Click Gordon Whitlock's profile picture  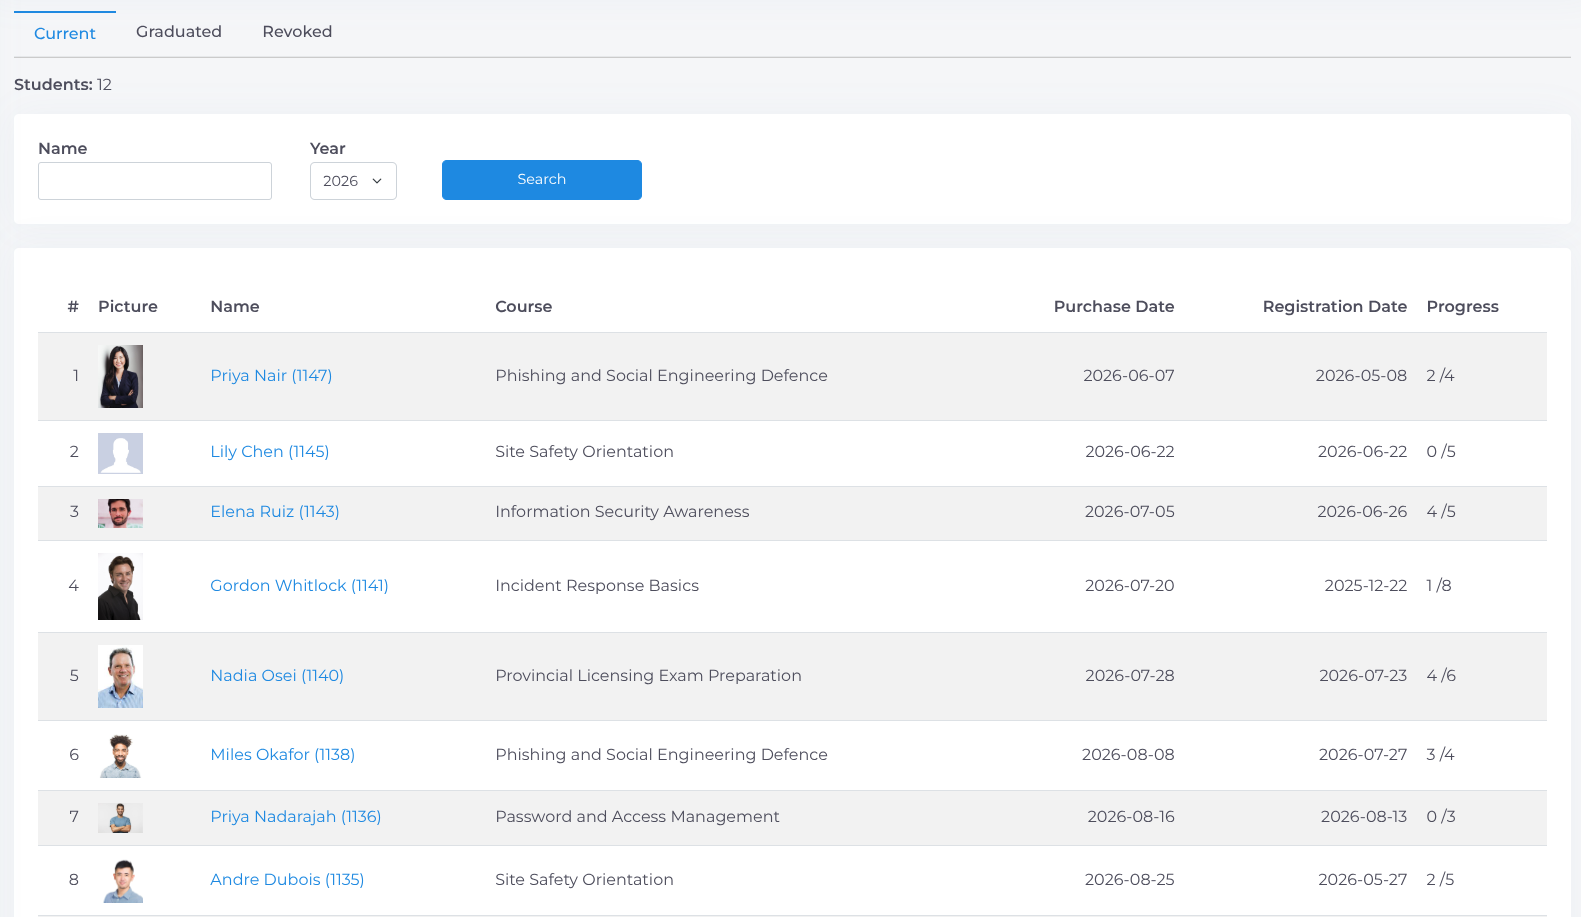120,586
